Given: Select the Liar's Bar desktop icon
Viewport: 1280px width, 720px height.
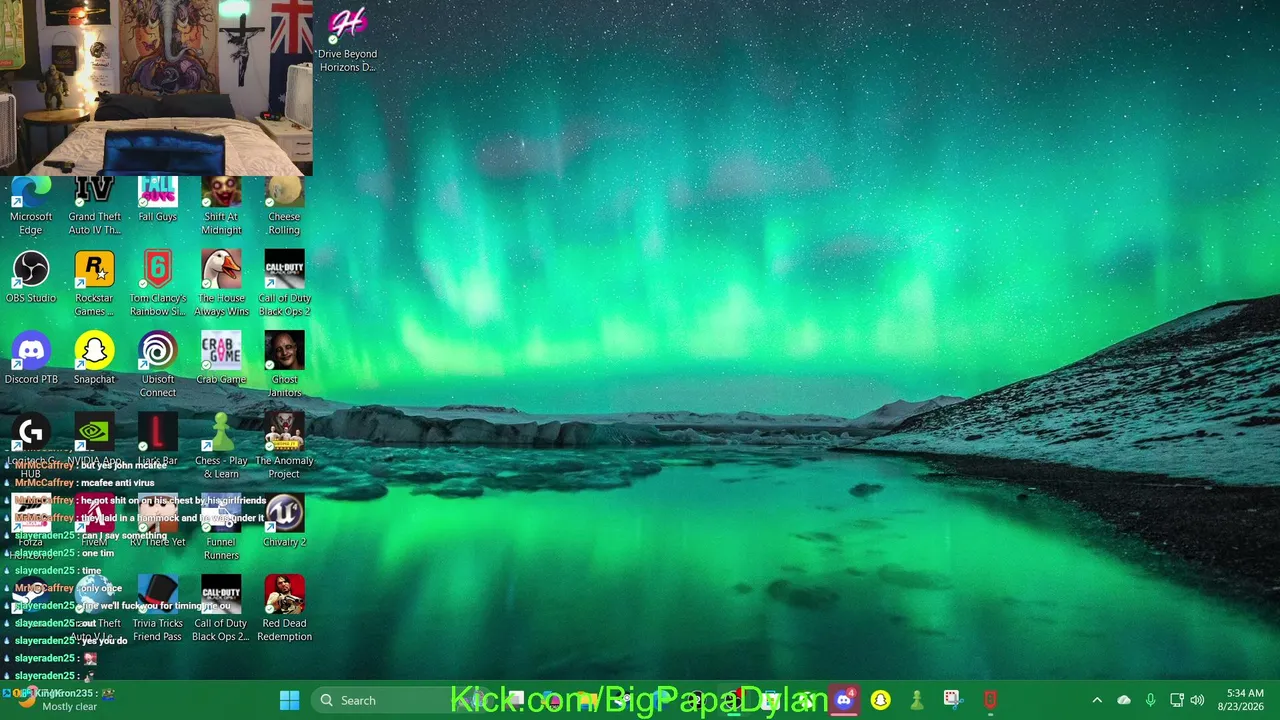Looking at the screenshot, I should click(x=157, y=440).
